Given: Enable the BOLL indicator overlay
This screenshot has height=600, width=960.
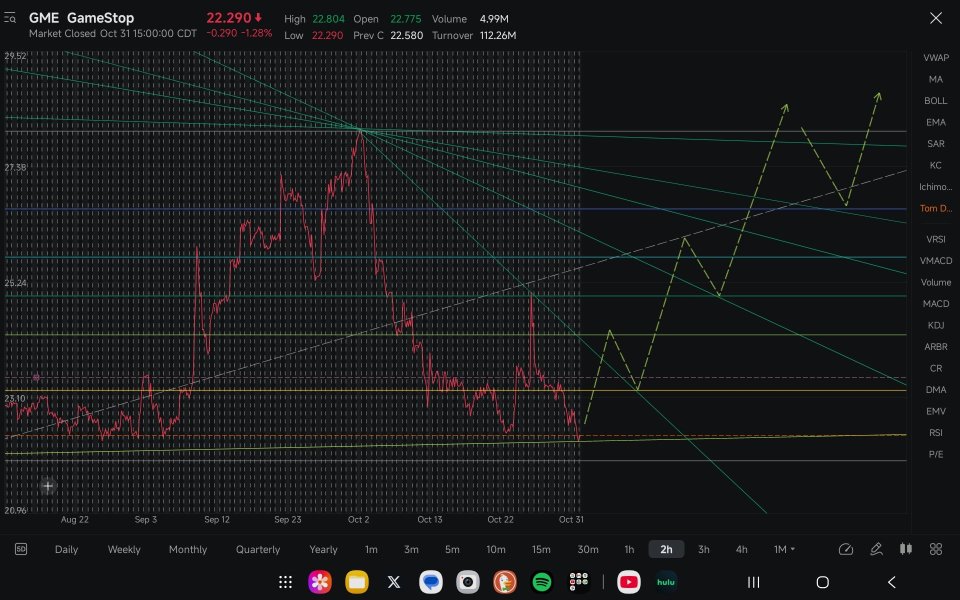Looking at the screenshot, I should pos(935,100).
